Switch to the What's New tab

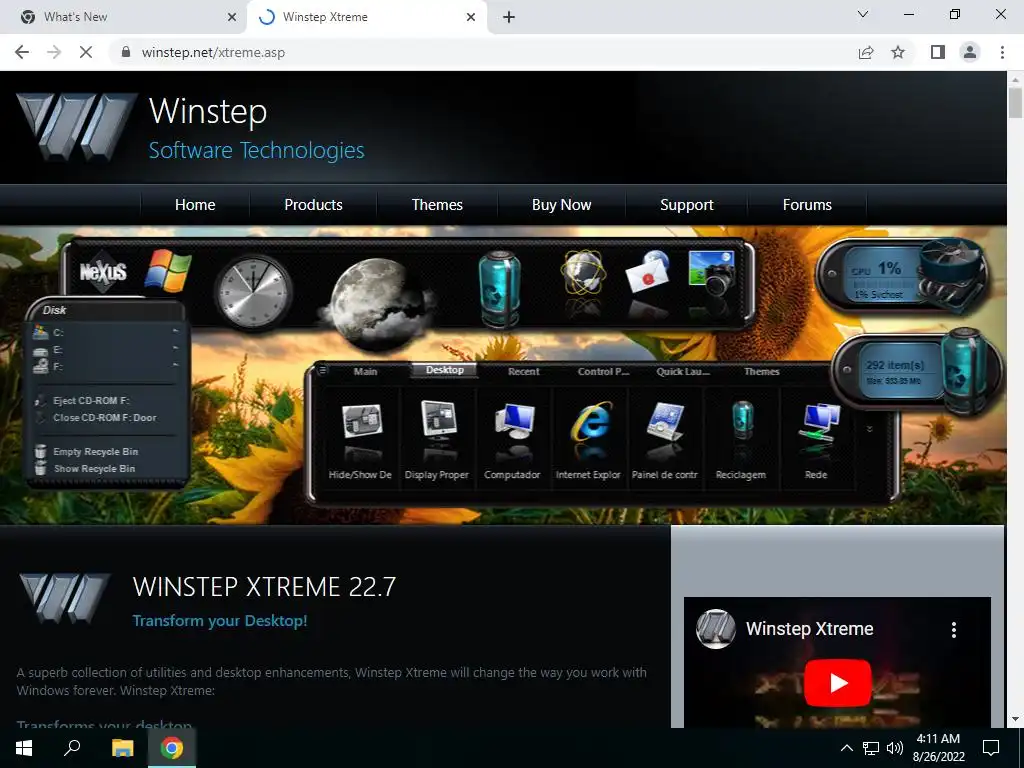tap(124, 17)
